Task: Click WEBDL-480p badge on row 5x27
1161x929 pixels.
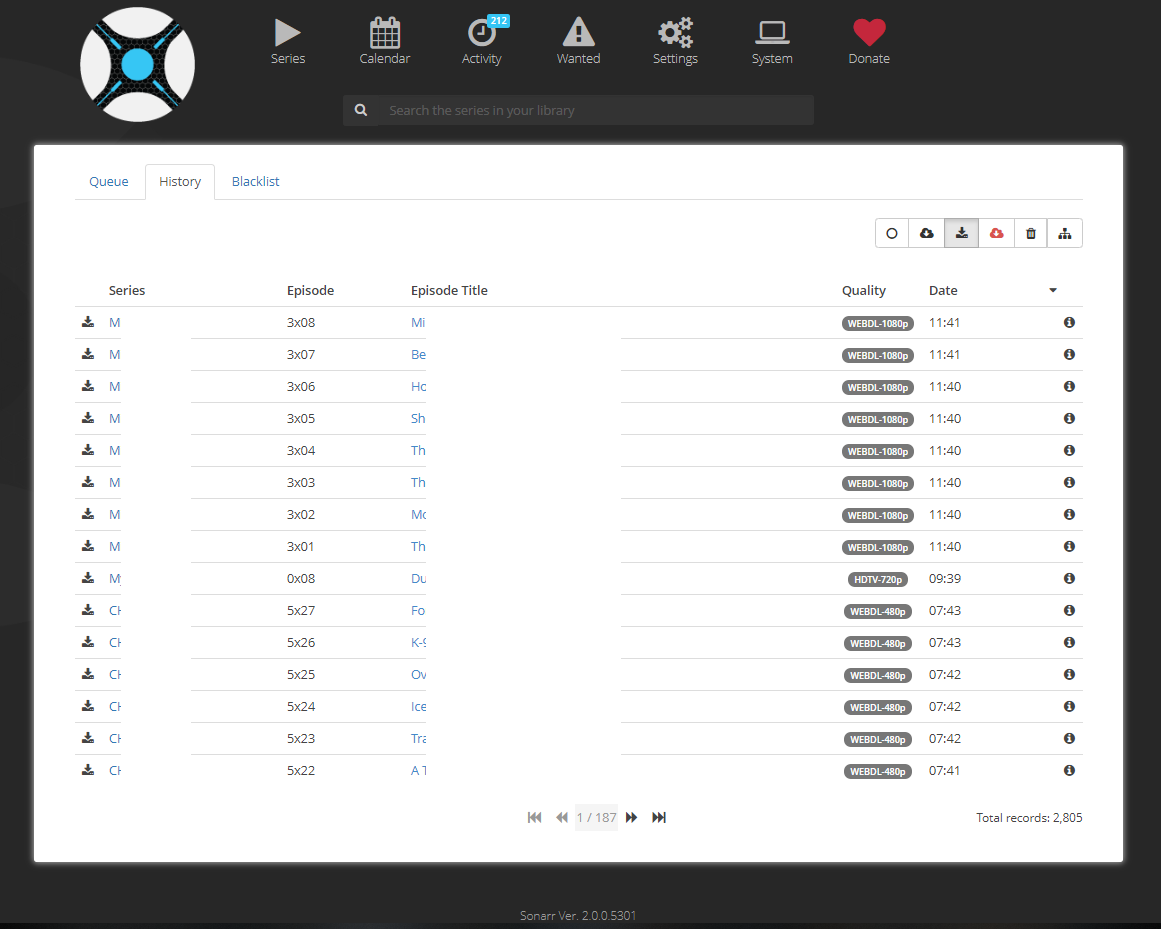Action: pos(877,611)
